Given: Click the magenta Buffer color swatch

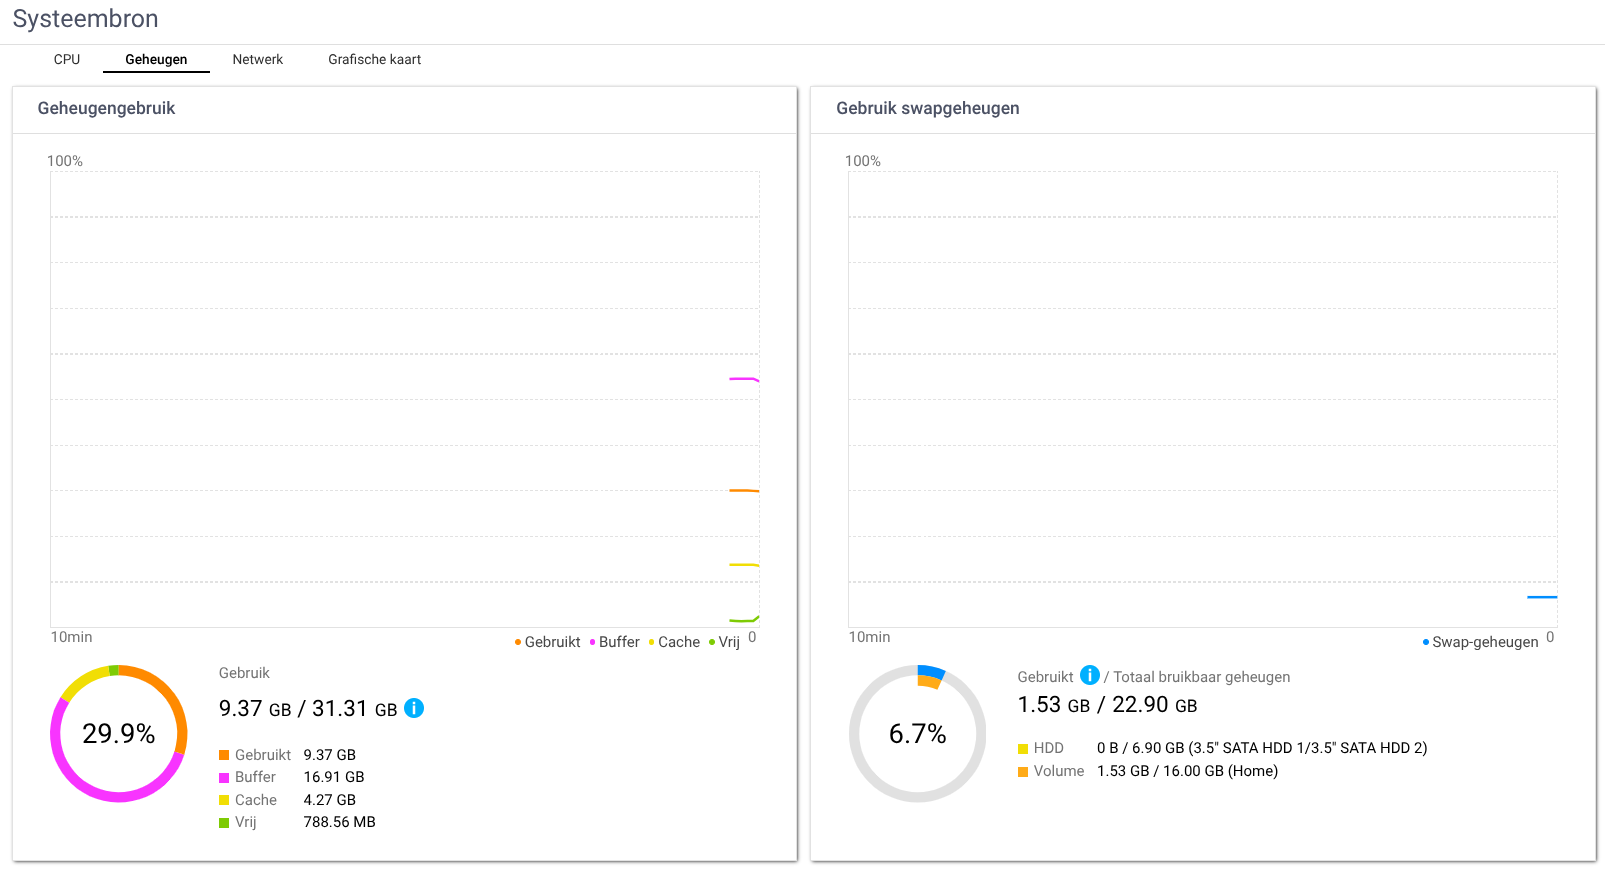Looking at the screenshot, I should pos(224,778).
